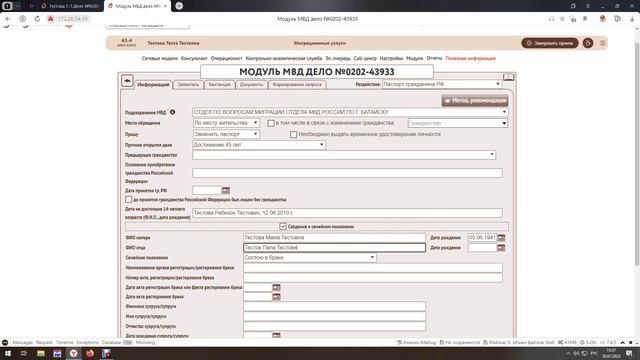Viewport: 640px width, 360px height.
Task: Click the insecure-site warning icon in address bar
Action: [x=50, y=19]
